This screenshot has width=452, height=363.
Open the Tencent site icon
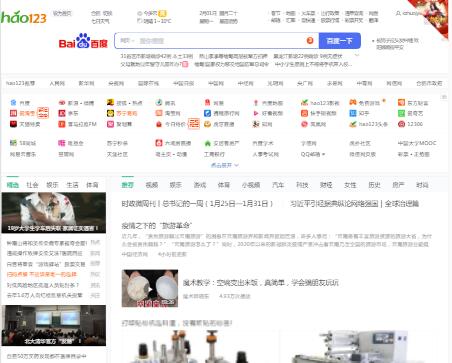tap(159, 103)
